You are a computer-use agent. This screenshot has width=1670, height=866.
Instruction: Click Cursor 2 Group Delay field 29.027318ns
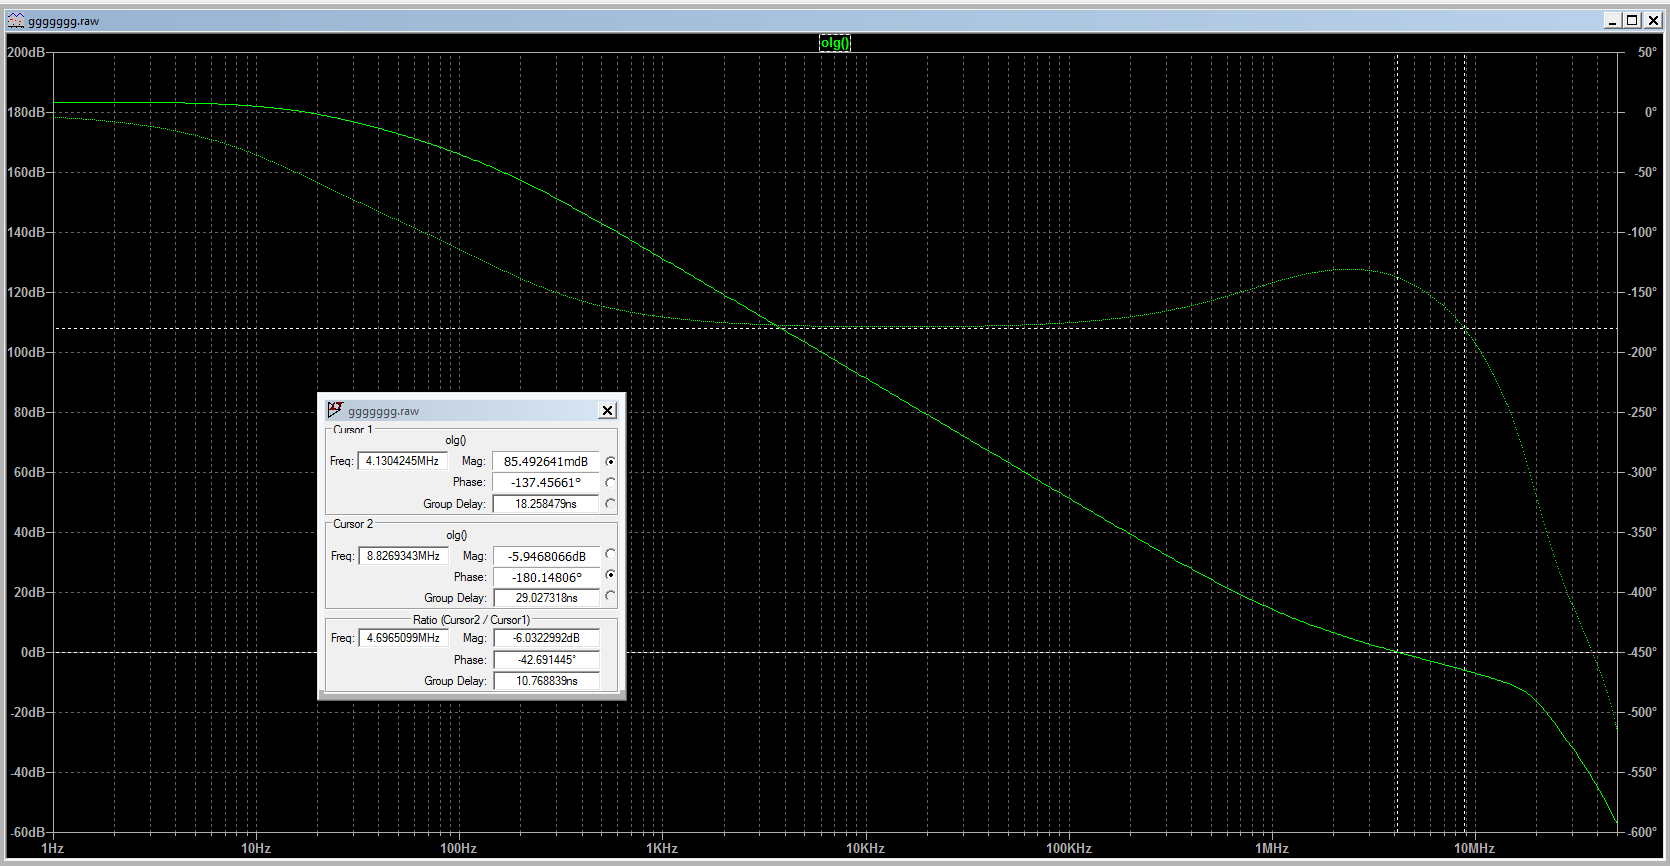[x=547, y=598]
